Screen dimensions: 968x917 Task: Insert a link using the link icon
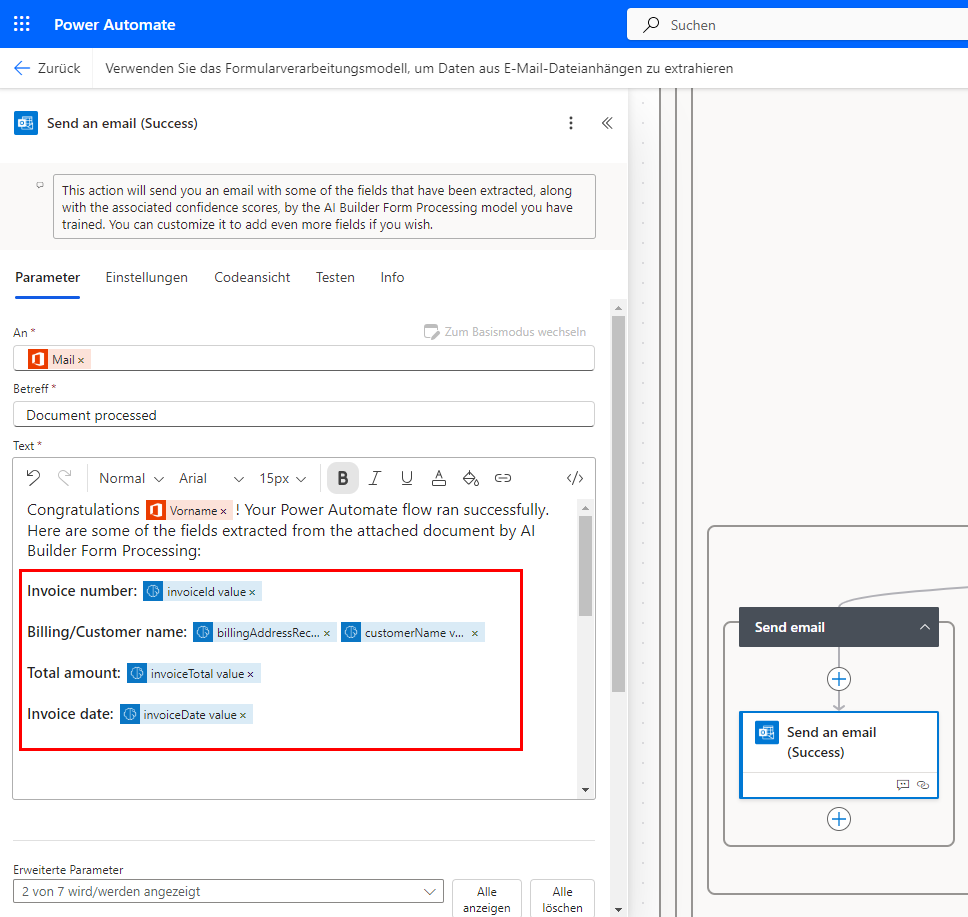503,478
